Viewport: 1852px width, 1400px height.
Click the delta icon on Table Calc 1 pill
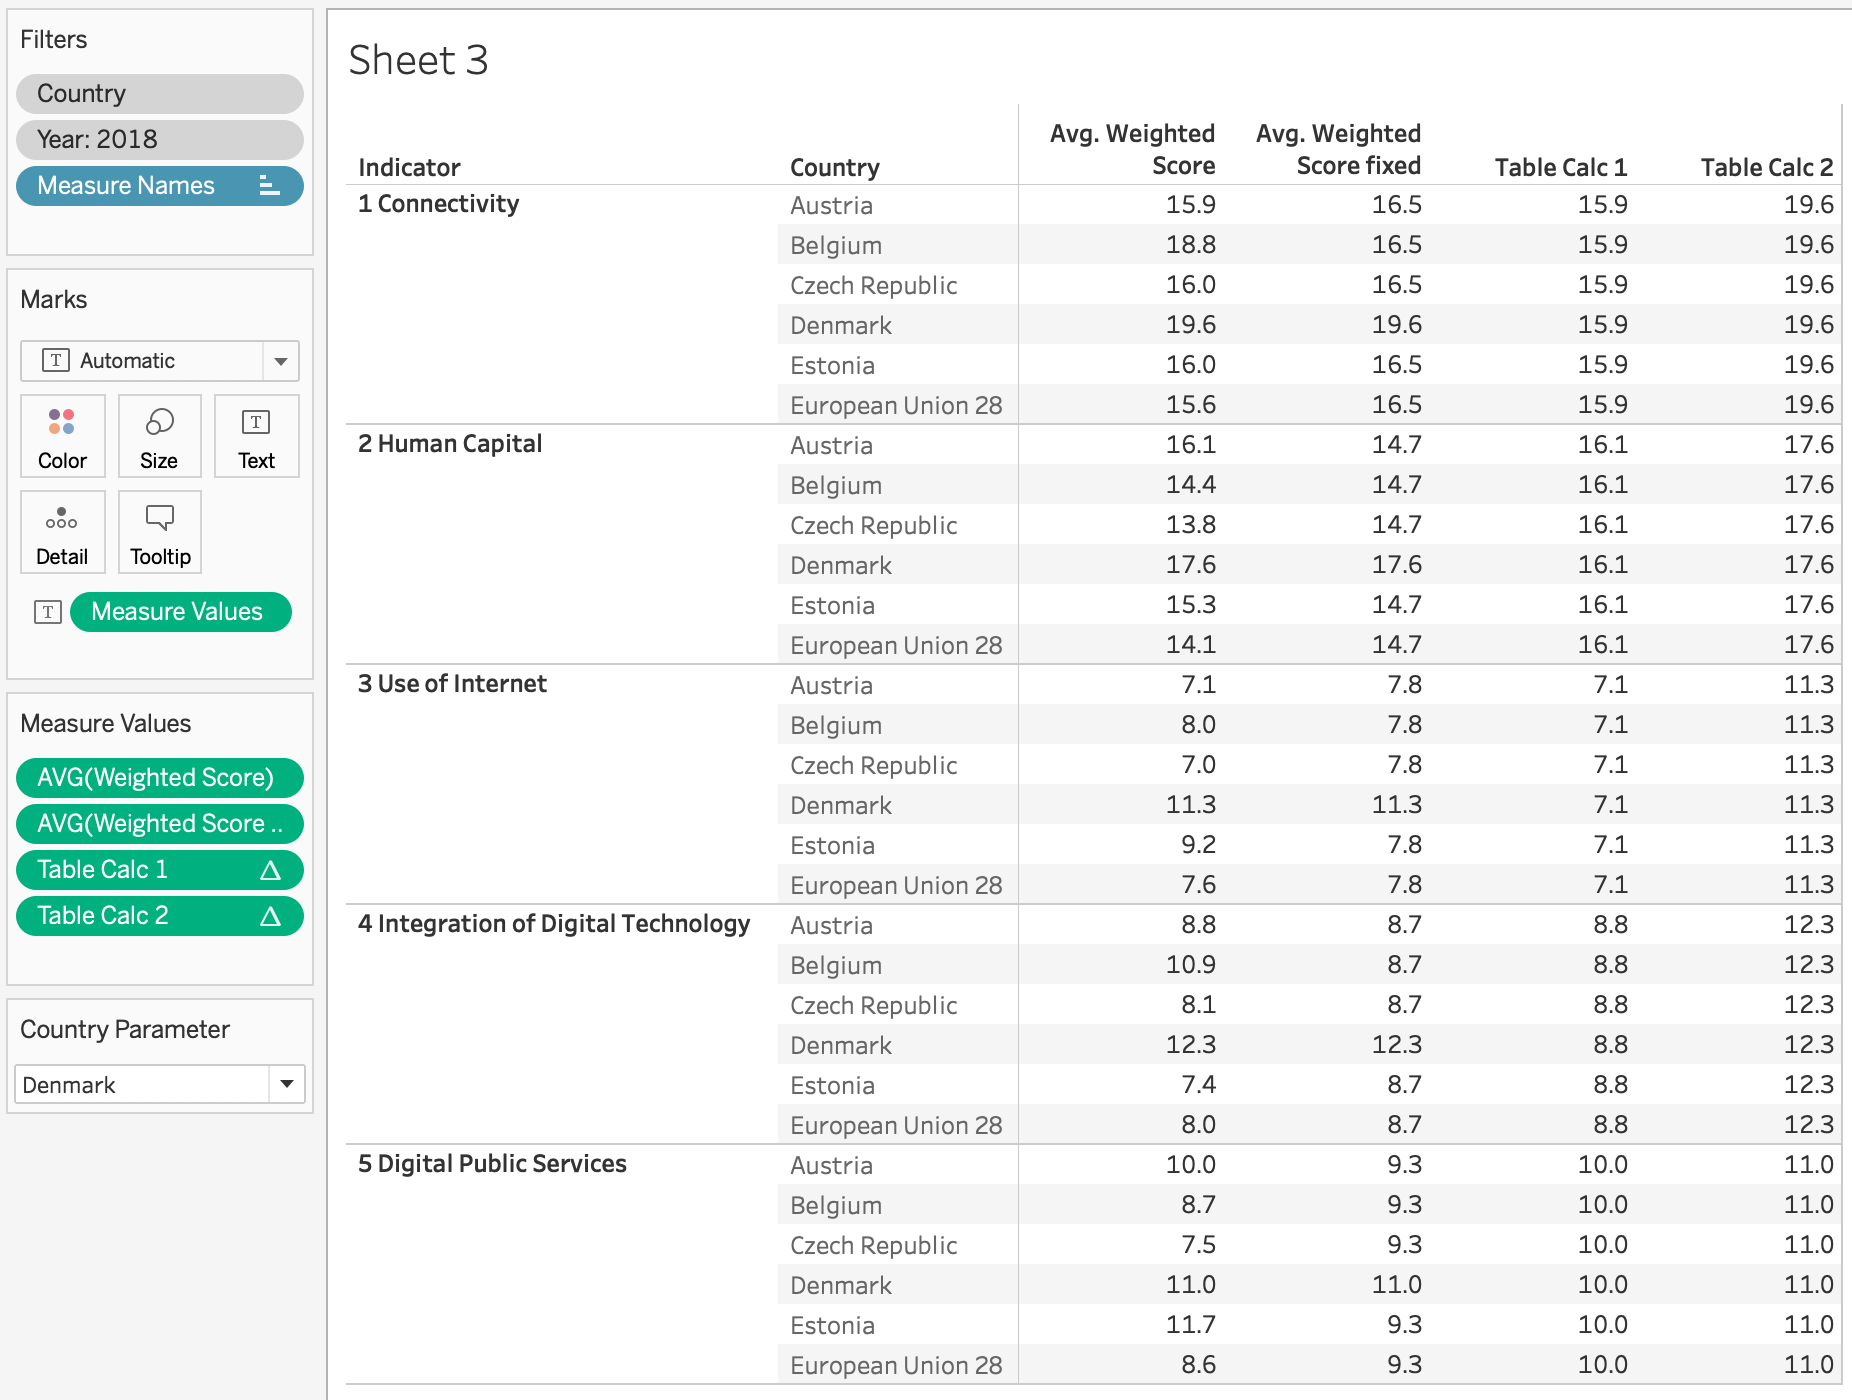[x=270, y=870]
